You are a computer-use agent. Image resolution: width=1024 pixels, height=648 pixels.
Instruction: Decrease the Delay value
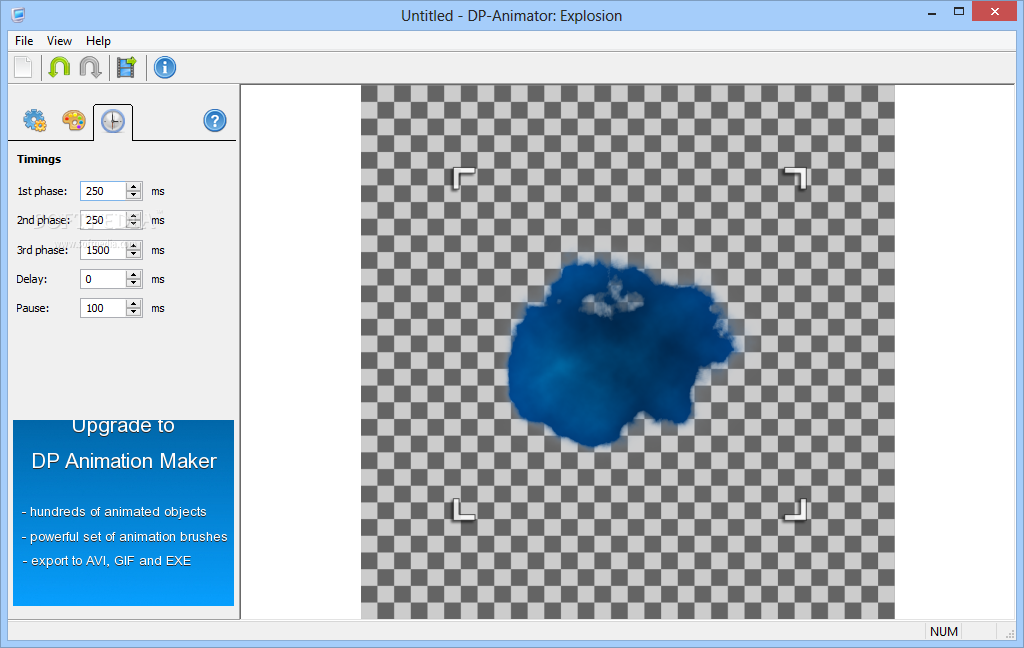(x=134, y=284)
